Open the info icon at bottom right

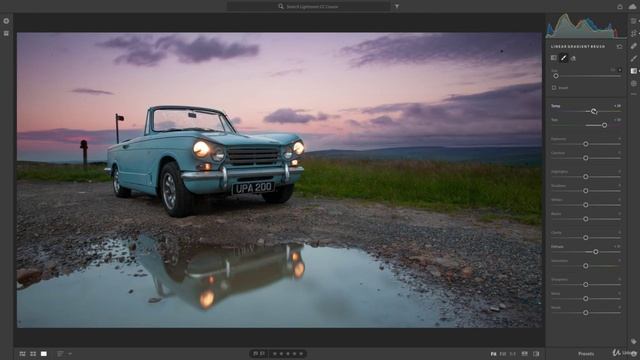click(x=634, y=353)
